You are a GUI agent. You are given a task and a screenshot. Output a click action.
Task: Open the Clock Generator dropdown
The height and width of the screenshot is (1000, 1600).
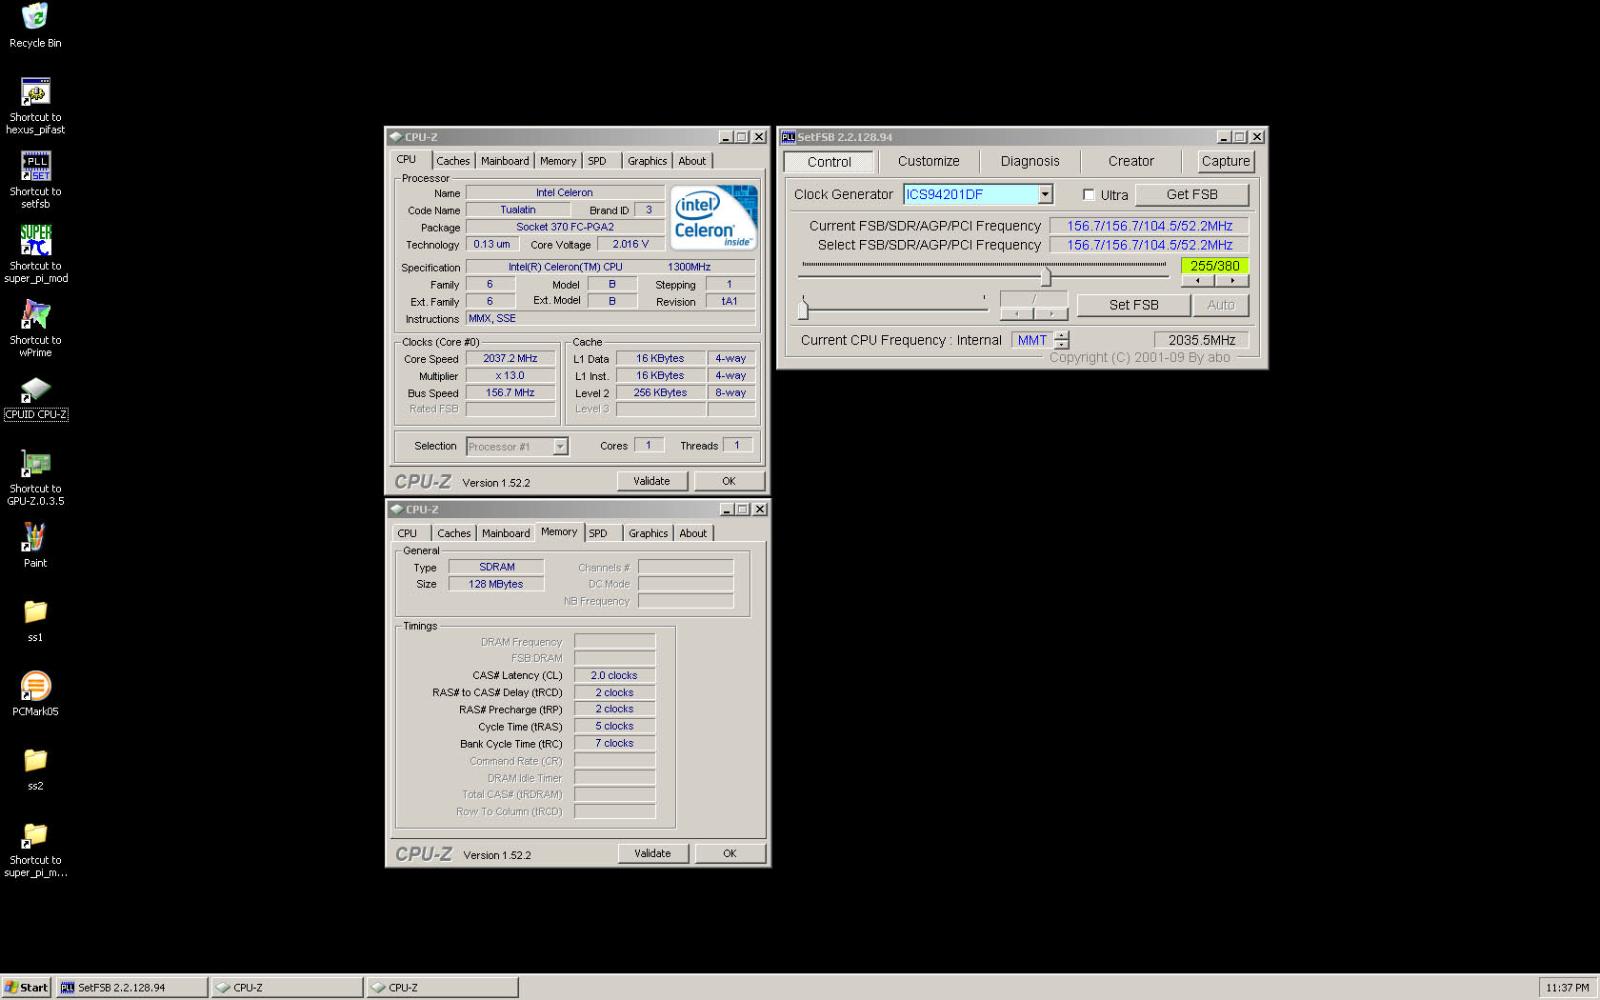[1045, 194]
